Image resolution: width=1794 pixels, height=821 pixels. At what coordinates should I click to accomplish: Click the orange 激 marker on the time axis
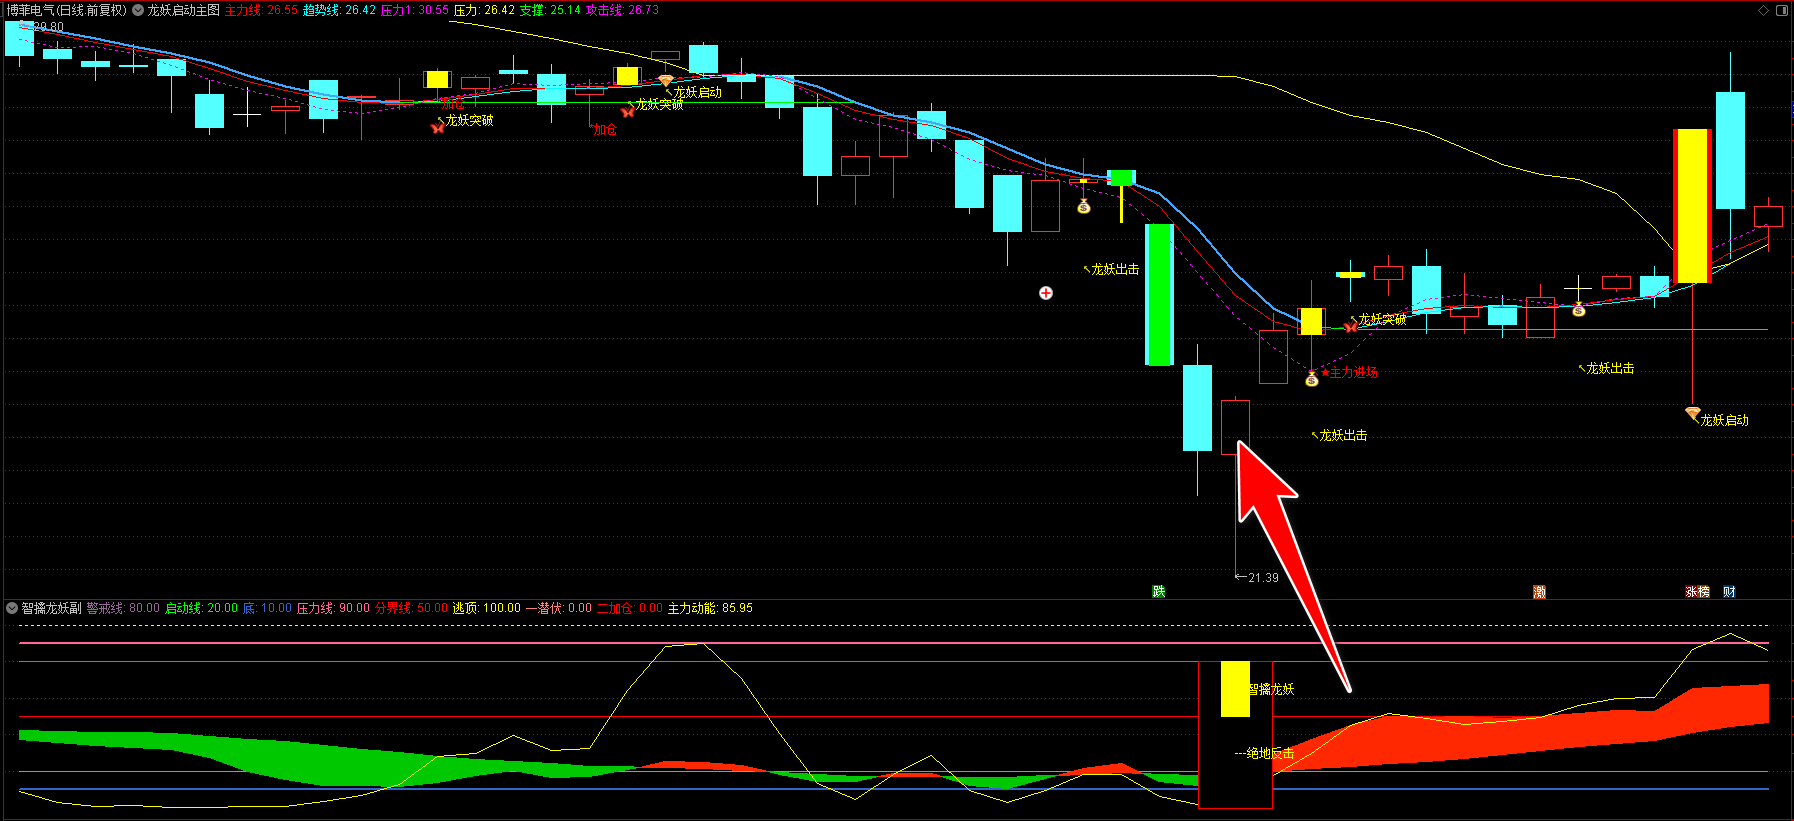[1540, 592]
